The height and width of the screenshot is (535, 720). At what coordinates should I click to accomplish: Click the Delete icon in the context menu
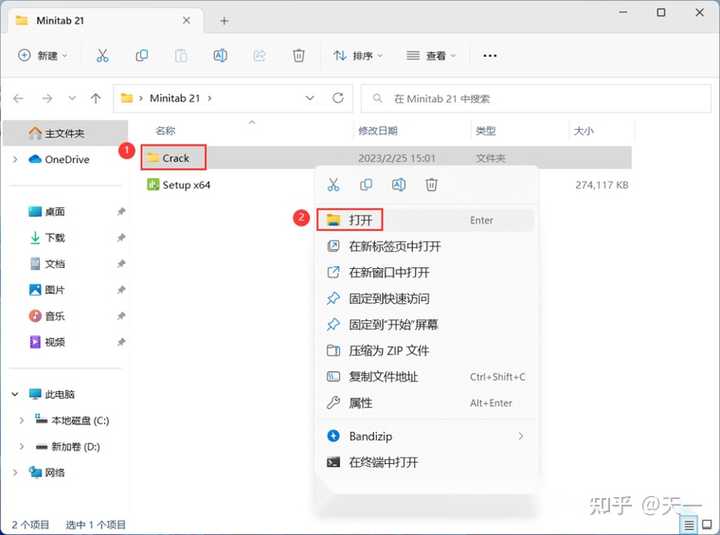(431, 185)
